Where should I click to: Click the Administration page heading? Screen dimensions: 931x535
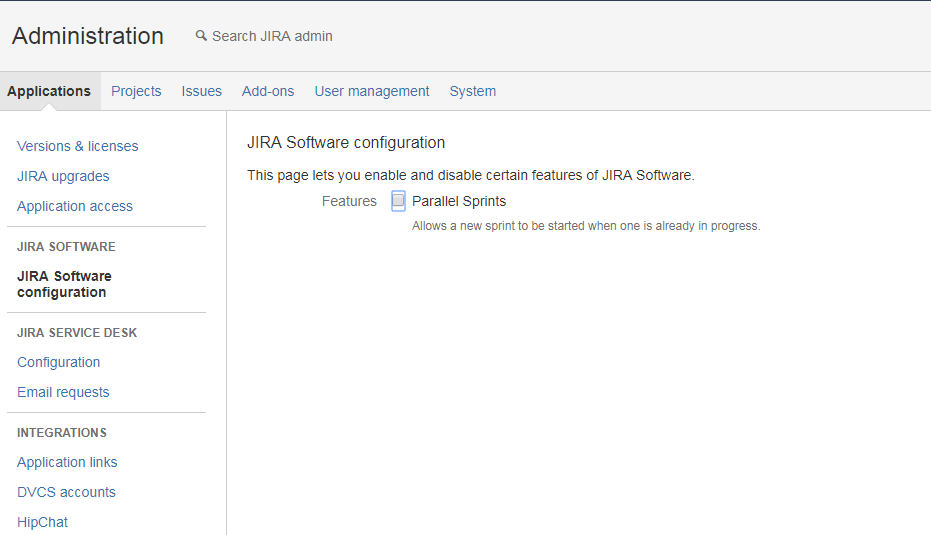(88, 36)
